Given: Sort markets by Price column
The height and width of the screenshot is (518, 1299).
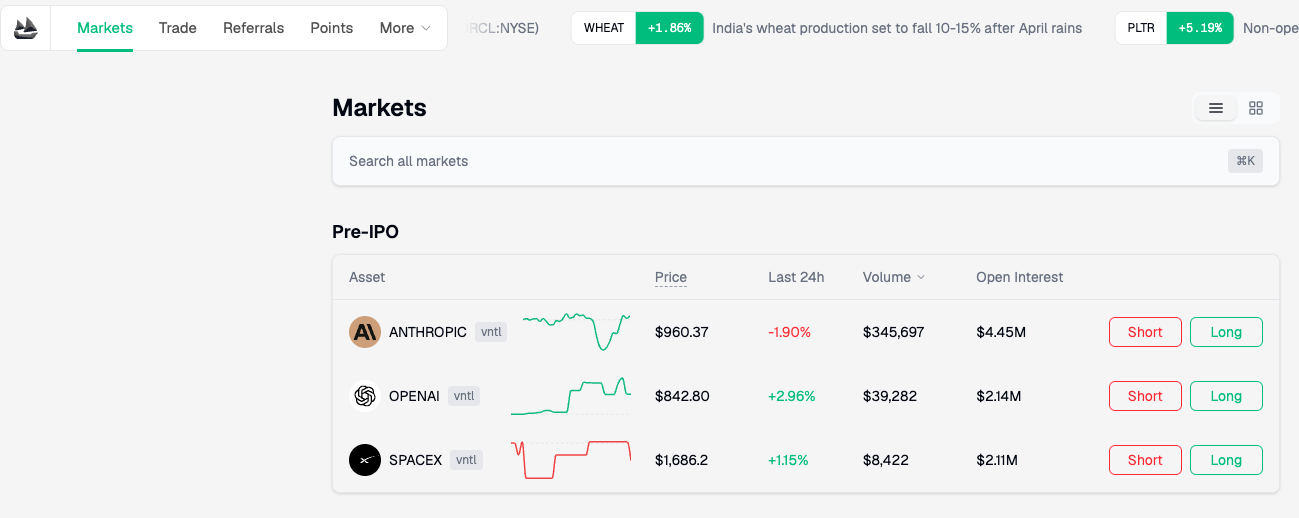Looking at the screenshot, I should pos(671,277).
